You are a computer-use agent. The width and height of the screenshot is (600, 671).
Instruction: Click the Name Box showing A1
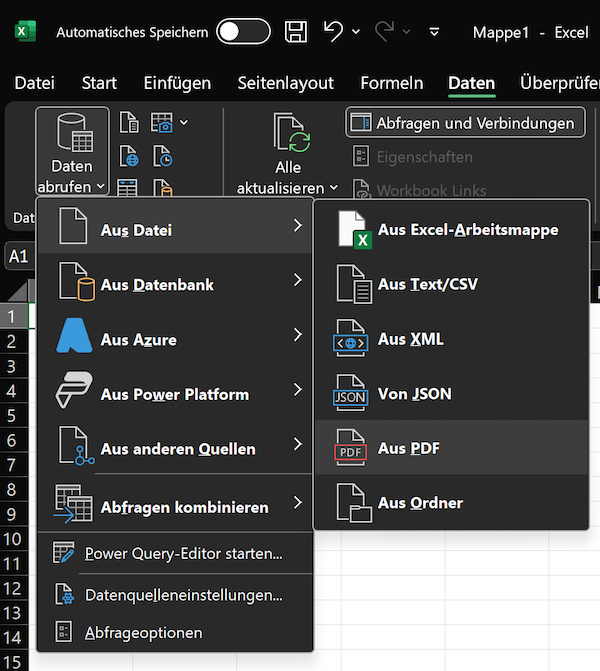click(x=19, y=256)
